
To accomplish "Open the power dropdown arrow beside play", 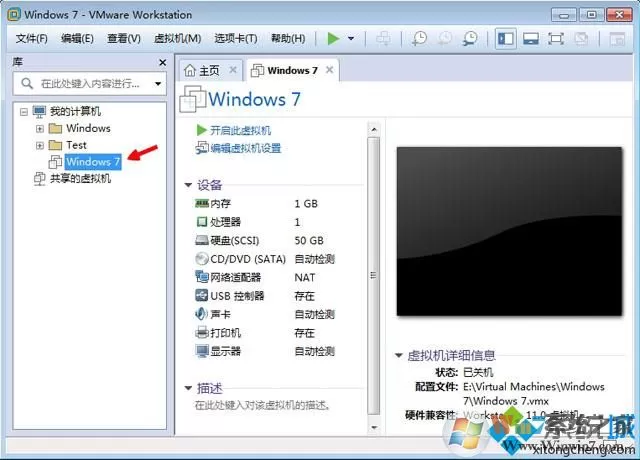I will 351,39.
